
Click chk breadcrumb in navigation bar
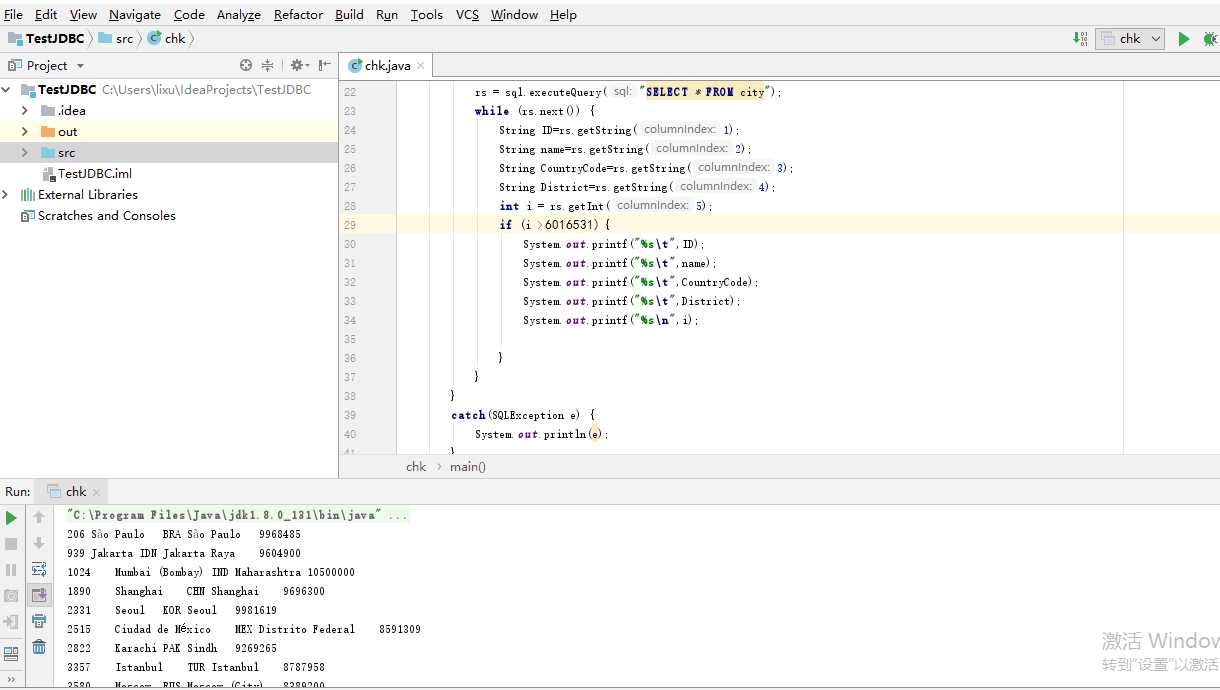(166, 38)
